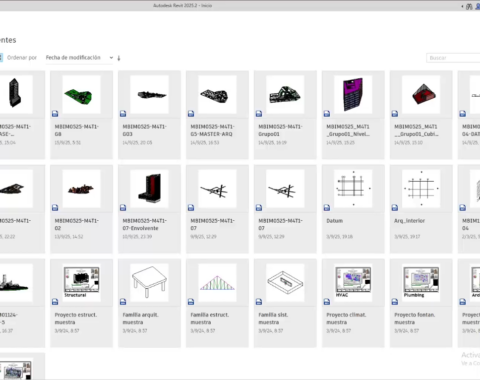The width and height of the screenshot is (480, 380).
Task: Open the green site model thumbnail of G8
Action: coord(81,95)
